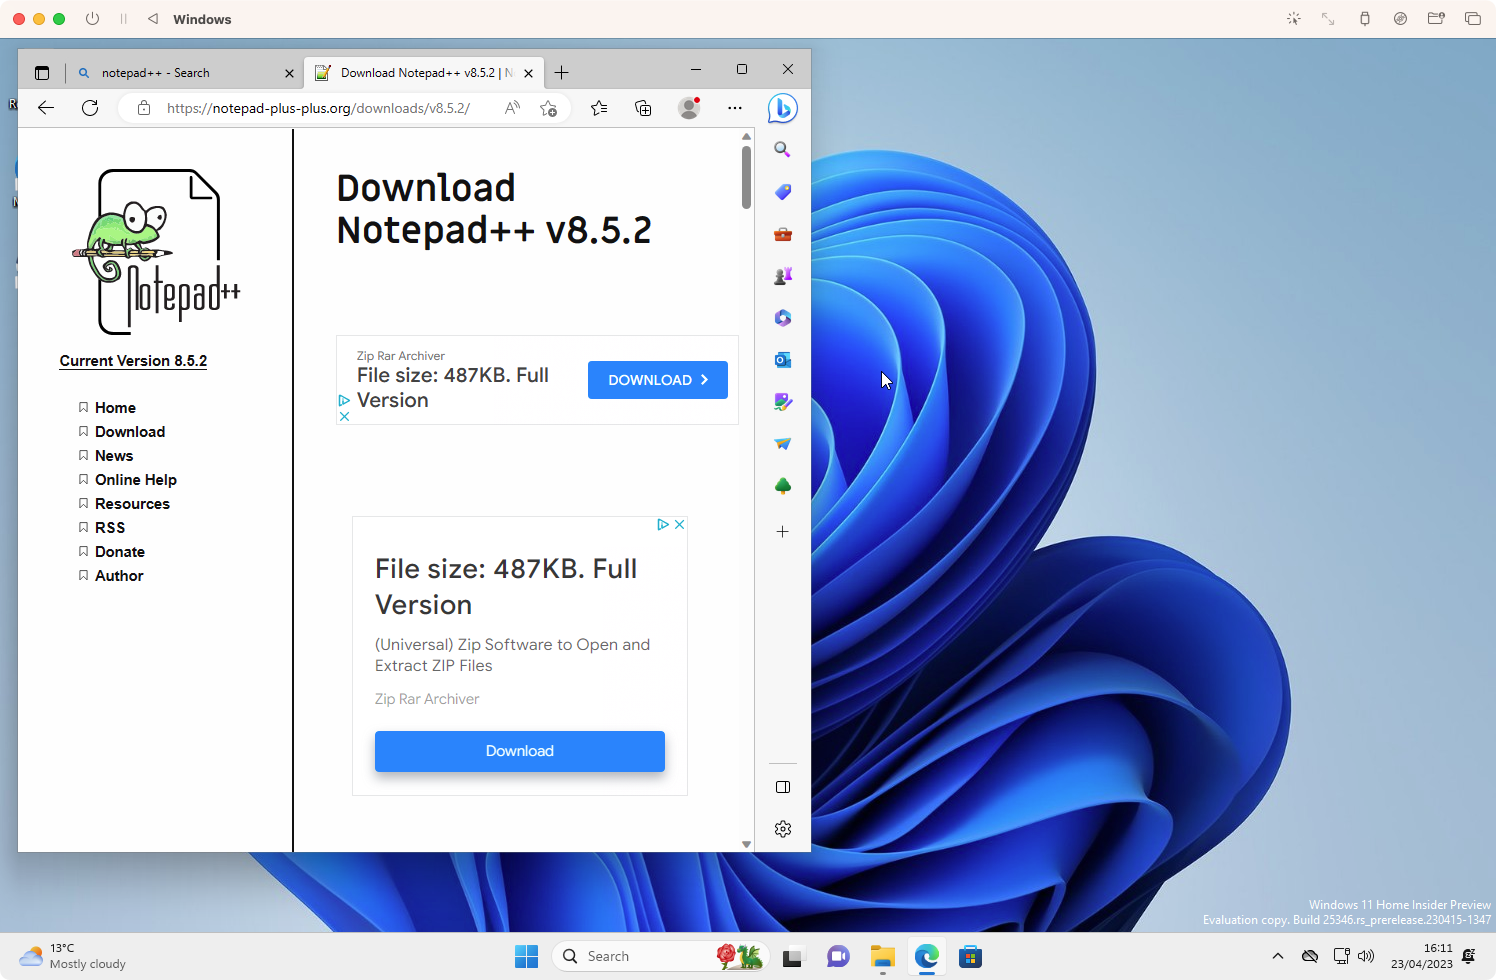Open Microsoft Store from the taskbar
Image resolution: width=1496 pixels, height=980 pixels.
(x=970, y=957)
